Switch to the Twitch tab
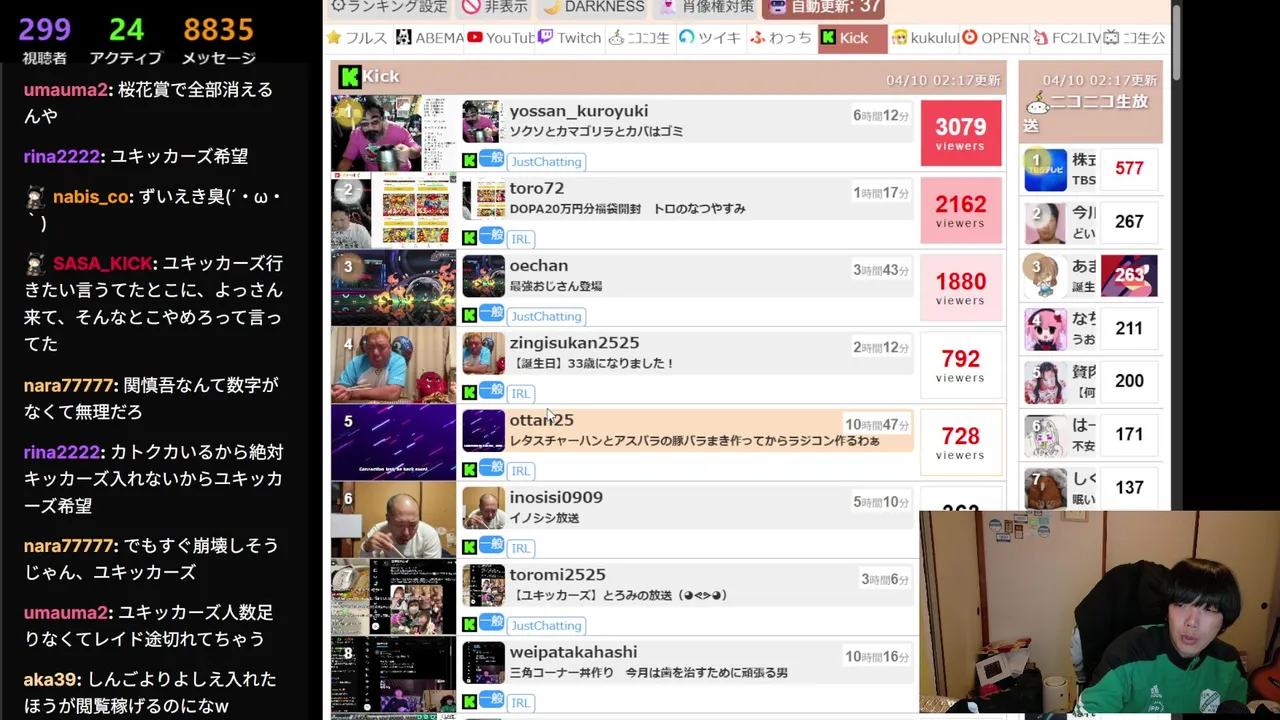 click(x=569, y=38)
